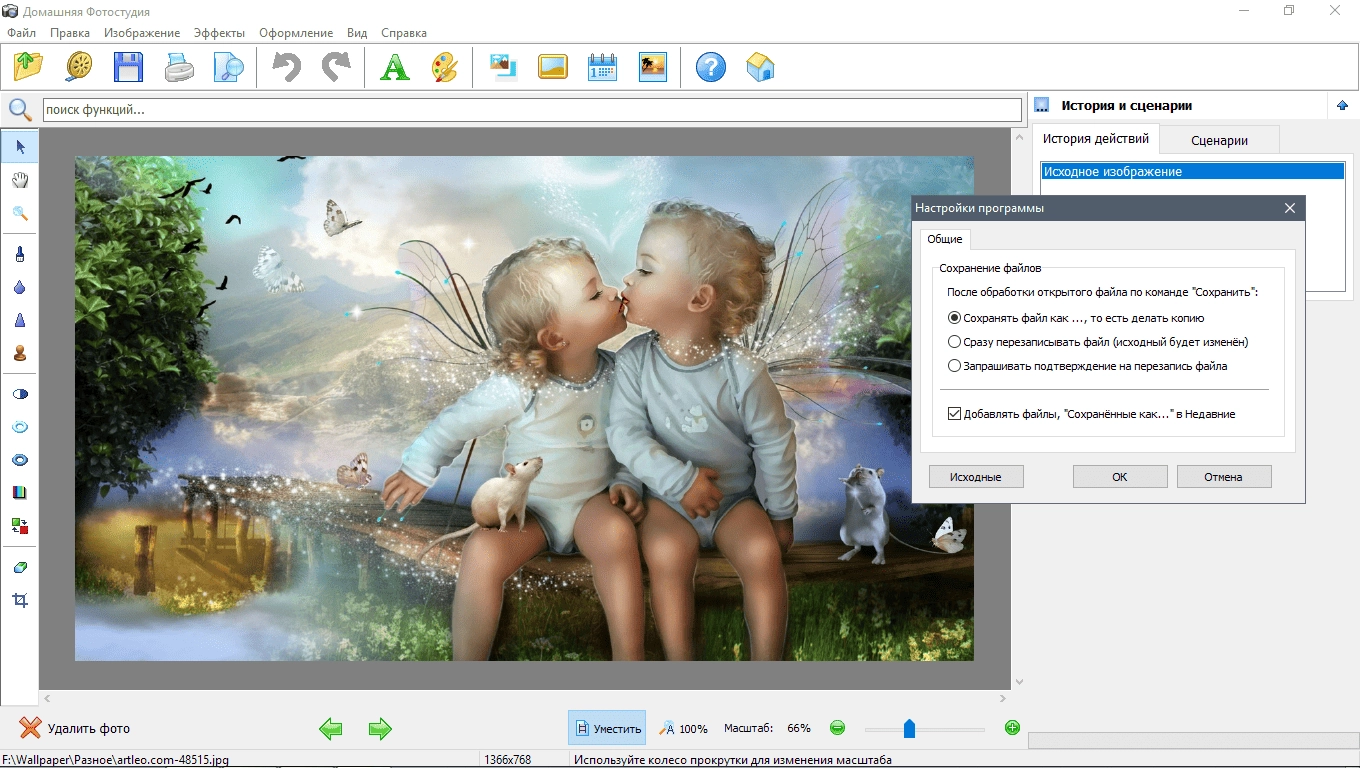Save the image with floppy disk icon
Screen dimensions: 1360x768
click(x=128, y=67)
